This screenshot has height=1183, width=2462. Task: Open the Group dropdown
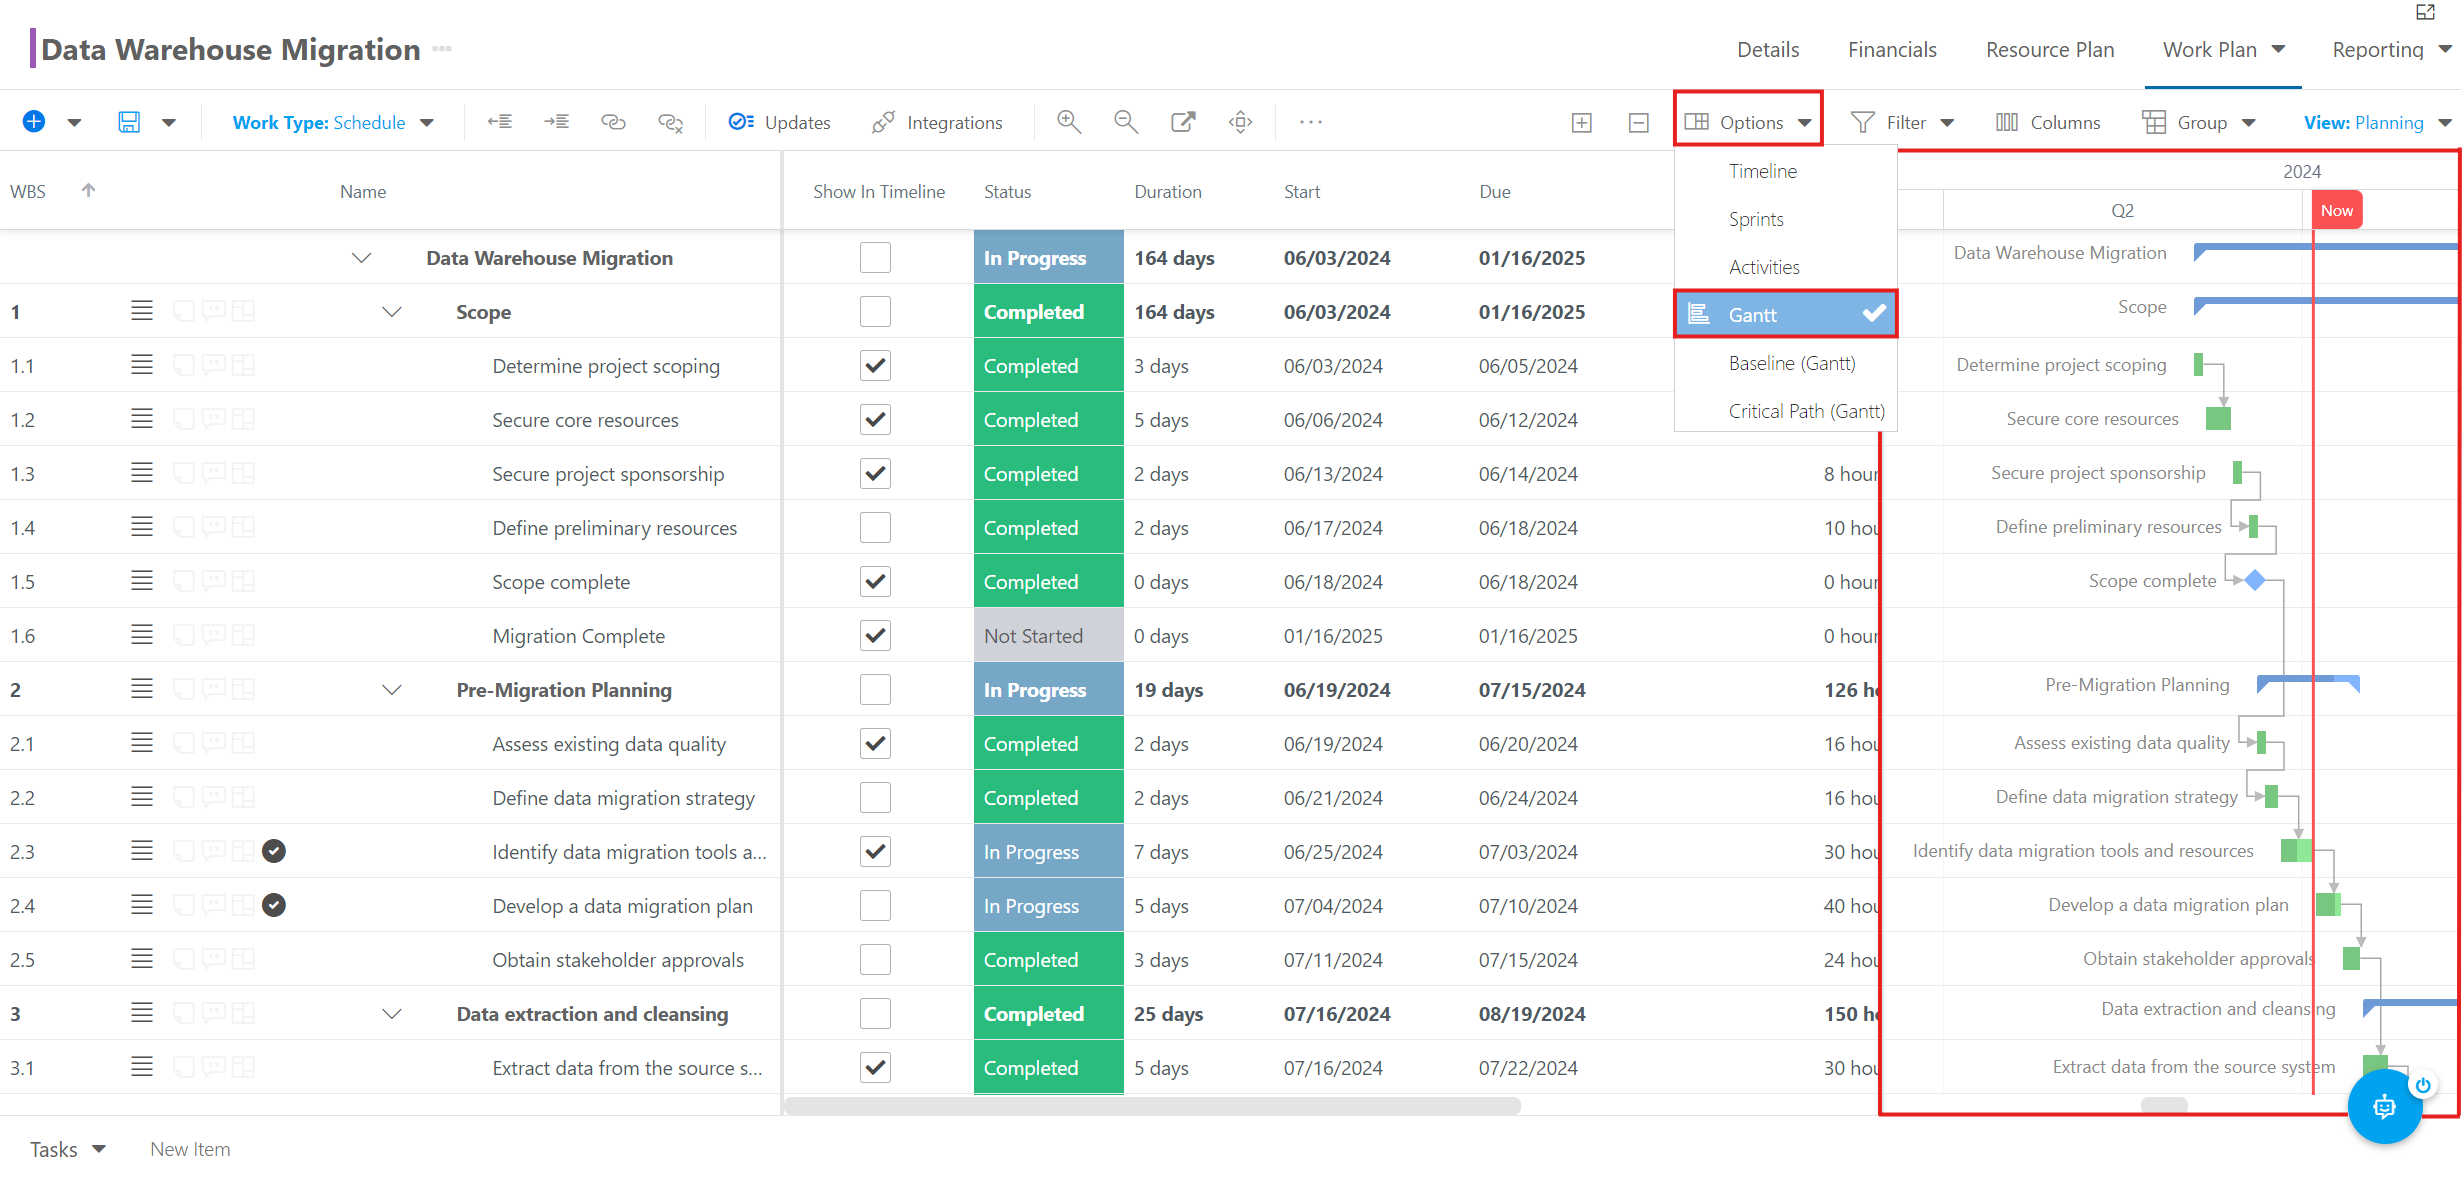[2199, 122]
